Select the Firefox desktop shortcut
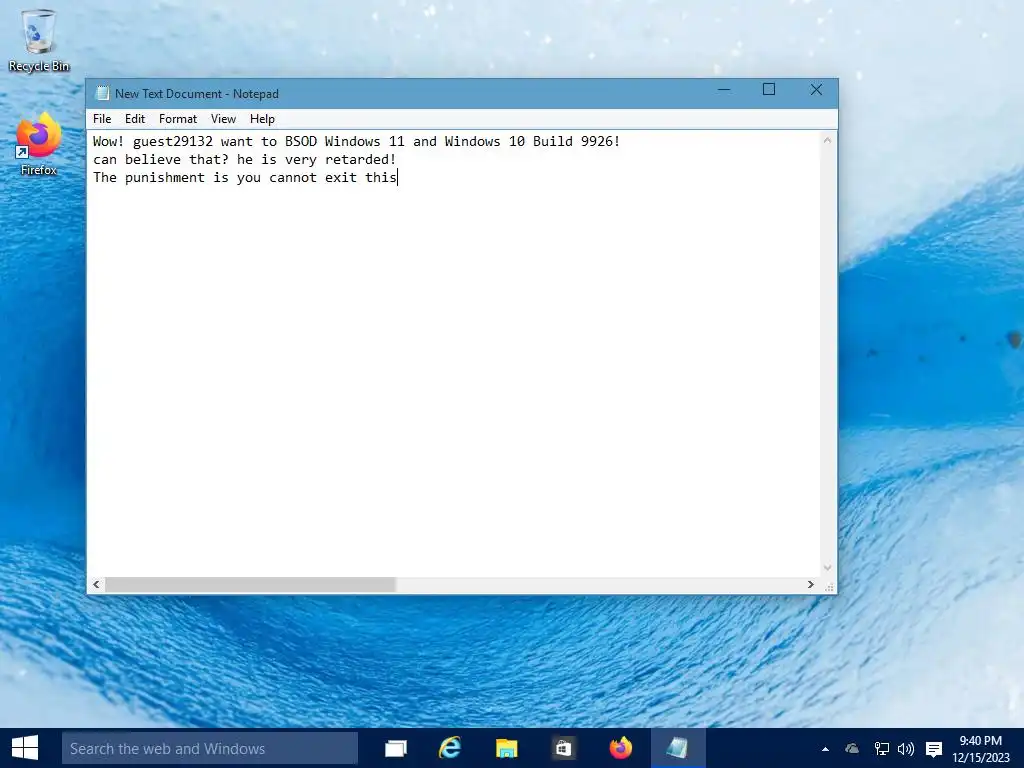The height and width of the screenshot is (768, 1024). (x=39, y=144)
